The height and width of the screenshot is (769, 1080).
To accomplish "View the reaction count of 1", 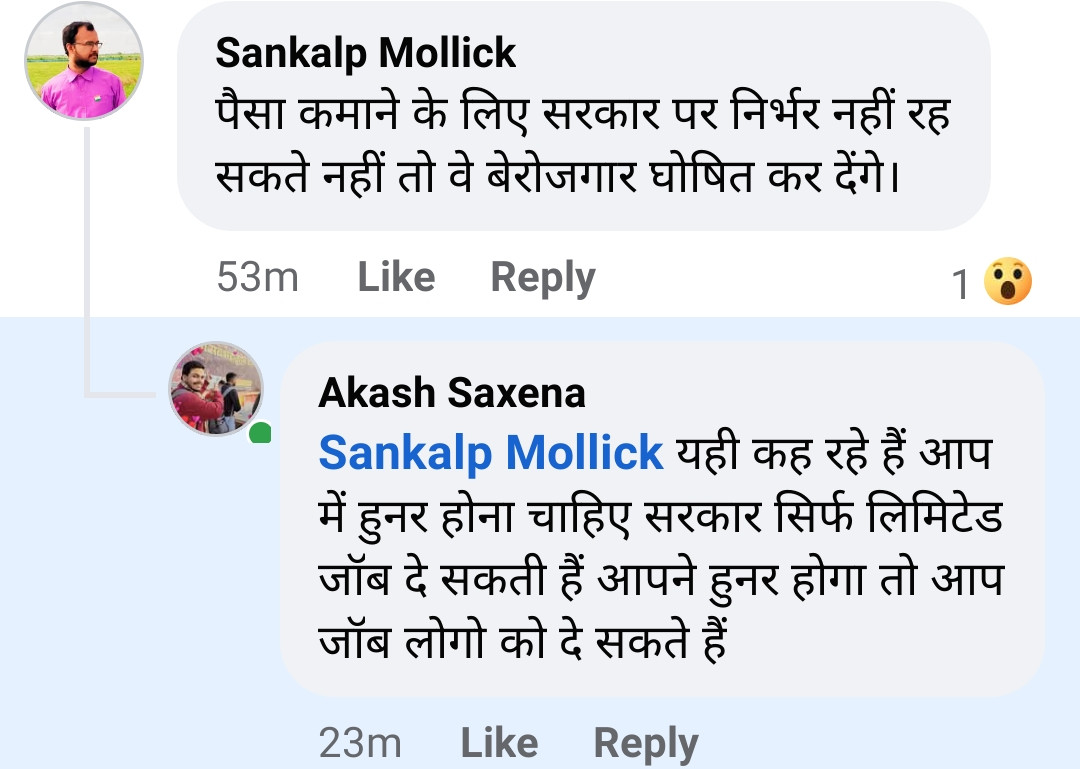I will point(961,286).
